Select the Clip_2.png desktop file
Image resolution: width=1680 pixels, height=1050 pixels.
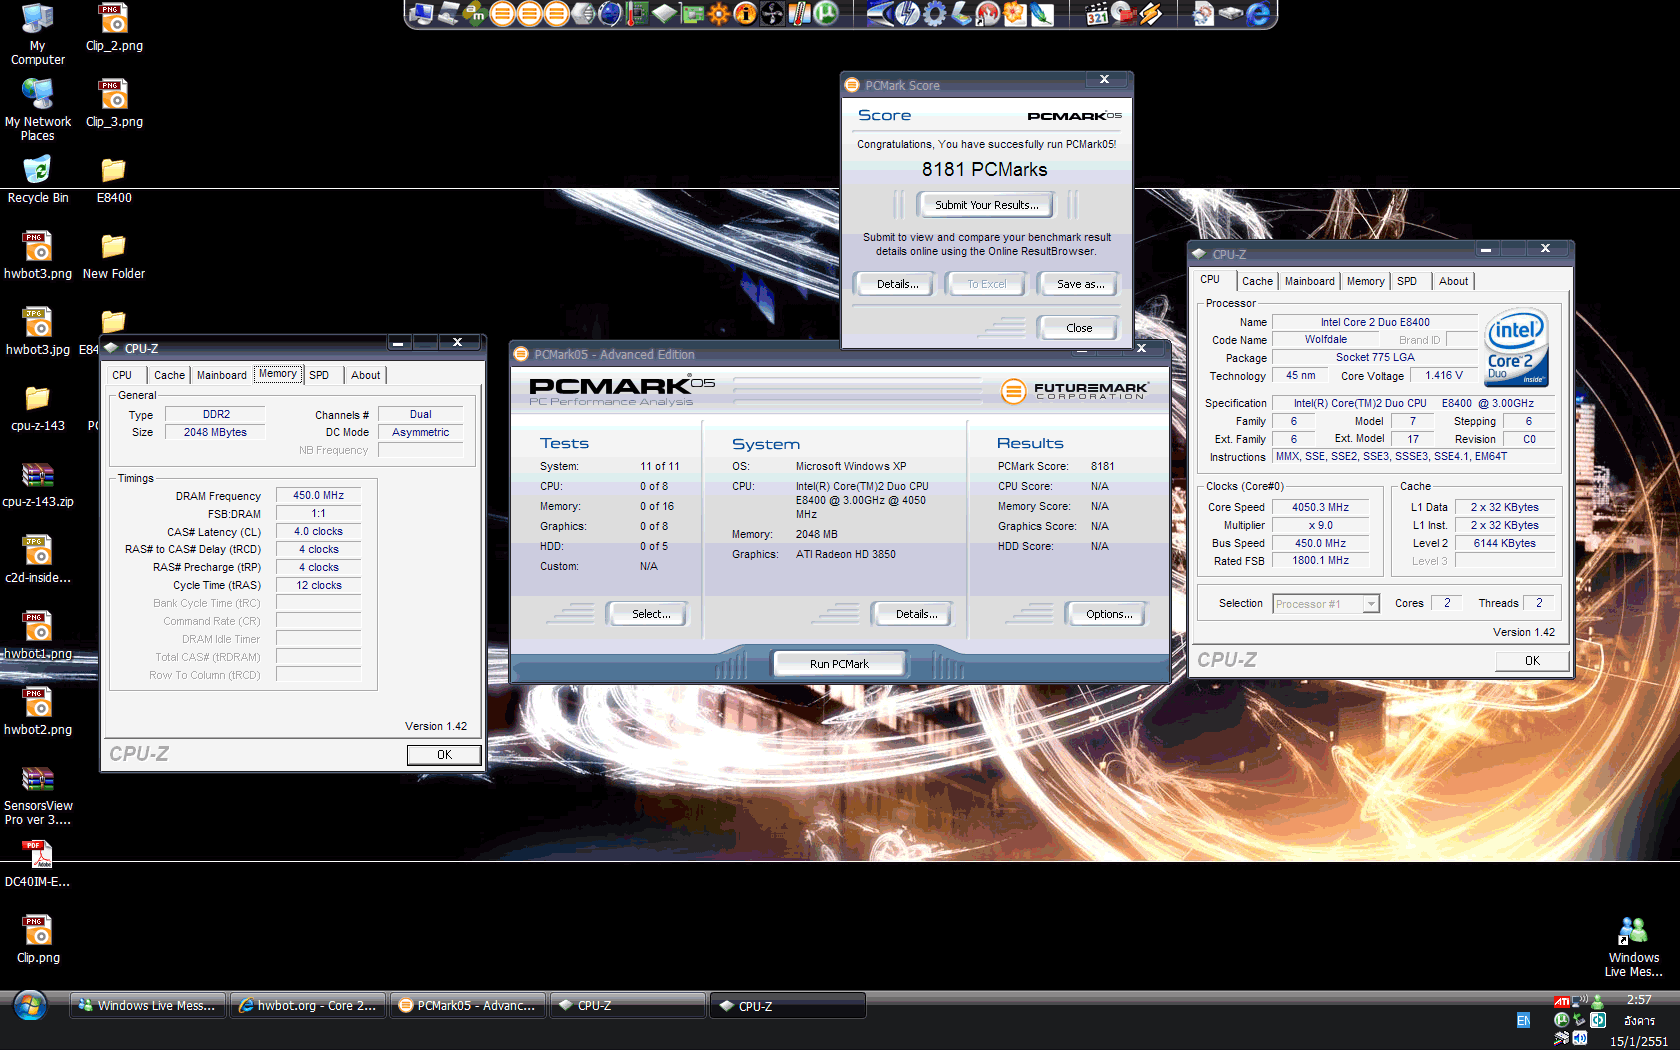pos(114,28)
